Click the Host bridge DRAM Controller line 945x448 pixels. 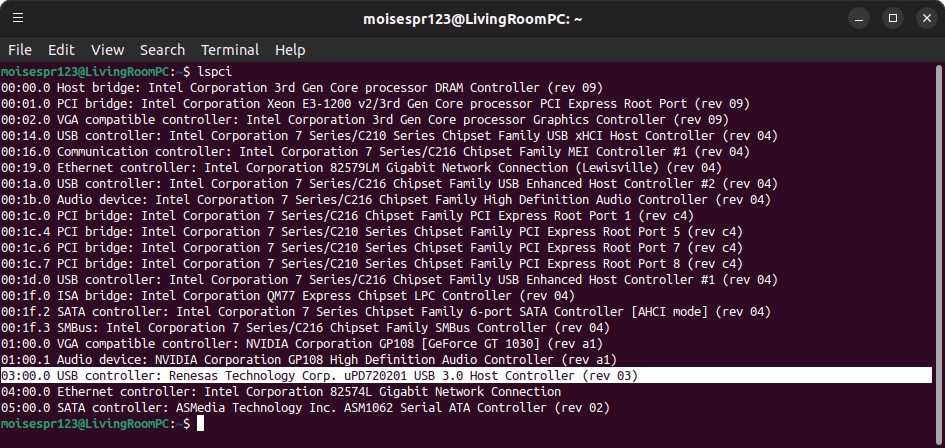302,87
